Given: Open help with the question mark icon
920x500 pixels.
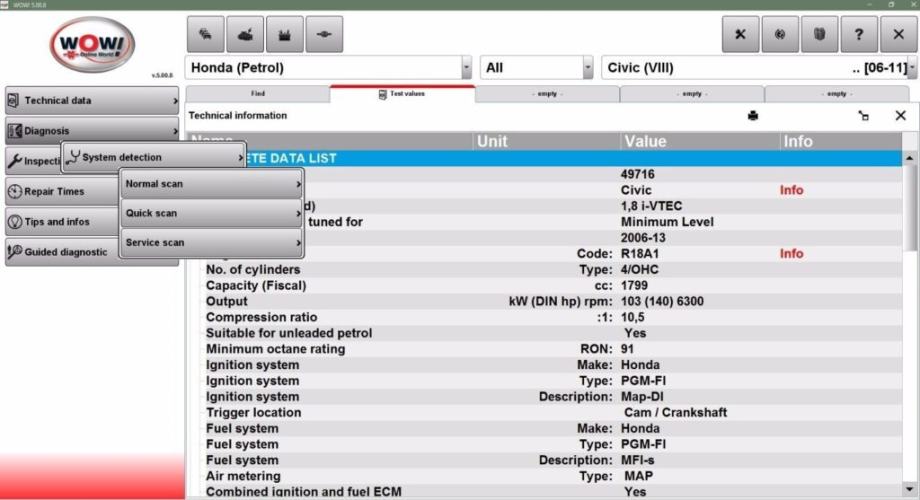Looking at the screenshot, I should point(859,35).
